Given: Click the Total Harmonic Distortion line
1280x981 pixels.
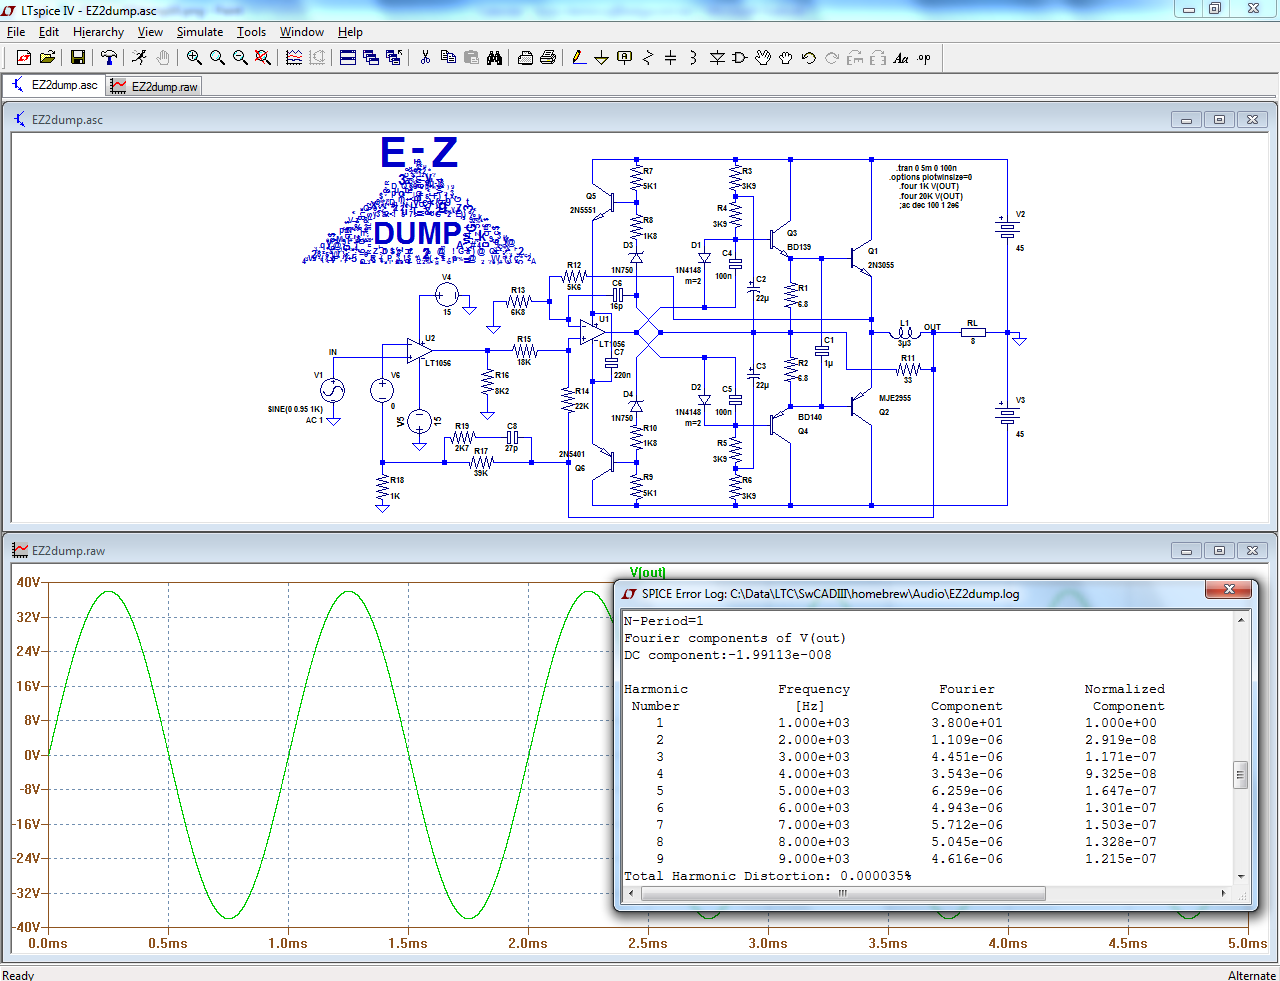Looking at the screenshot, I should point(767,876).
